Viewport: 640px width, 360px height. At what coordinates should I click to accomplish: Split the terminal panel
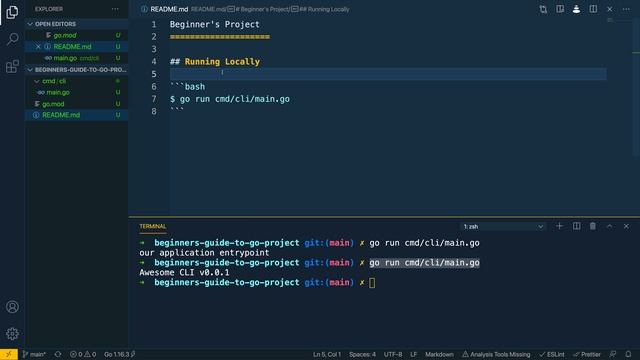[x=576, y=226]
